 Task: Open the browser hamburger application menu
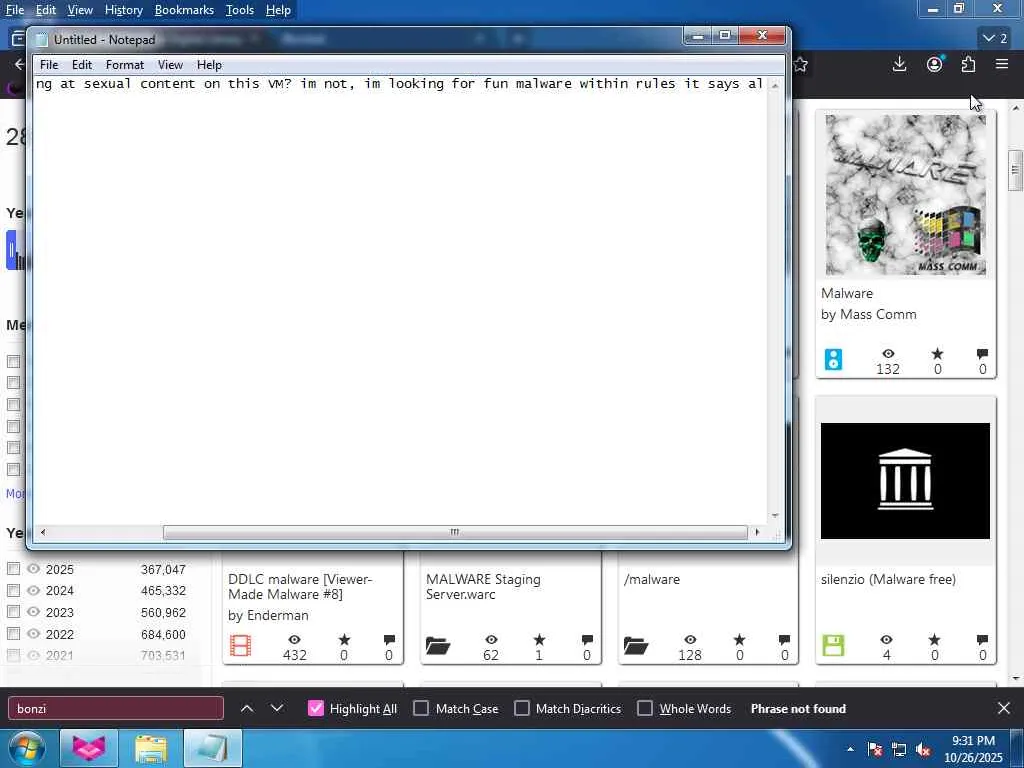point(1002,64)
